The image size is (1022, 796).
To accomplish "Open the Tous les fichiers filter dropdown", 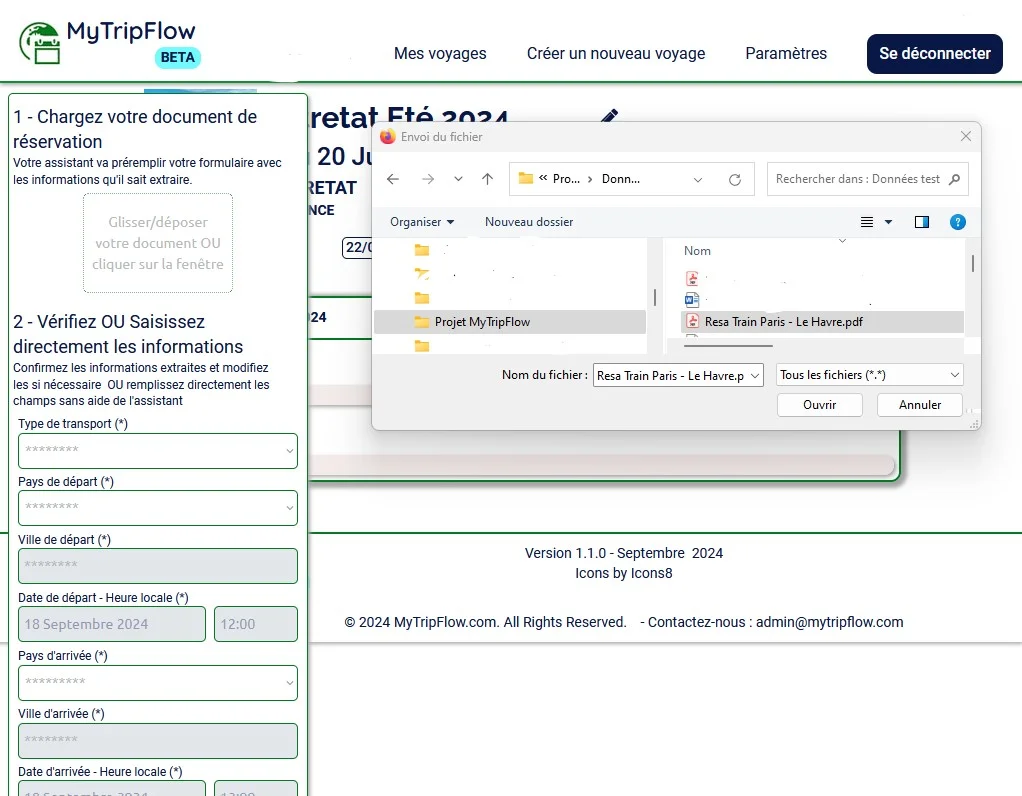I will pyautogui.click(x=868, y=373).
